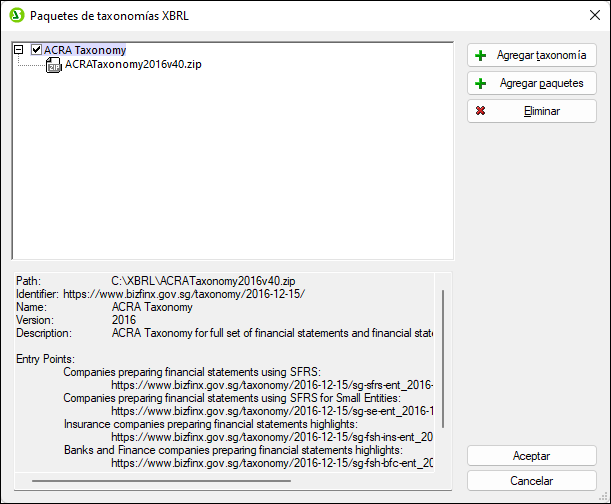Click the Identifier URL in the details pane
Image resolution: width=611 pixels, height=504 pixels.
183,295
